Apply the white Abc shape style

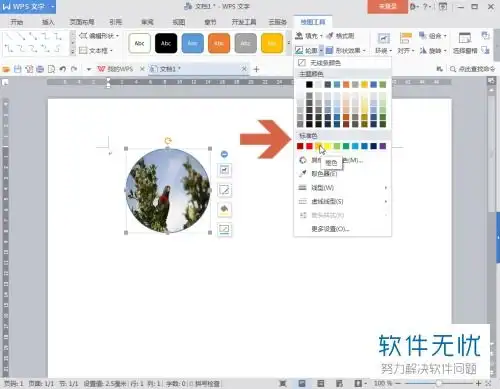point(139,43)
